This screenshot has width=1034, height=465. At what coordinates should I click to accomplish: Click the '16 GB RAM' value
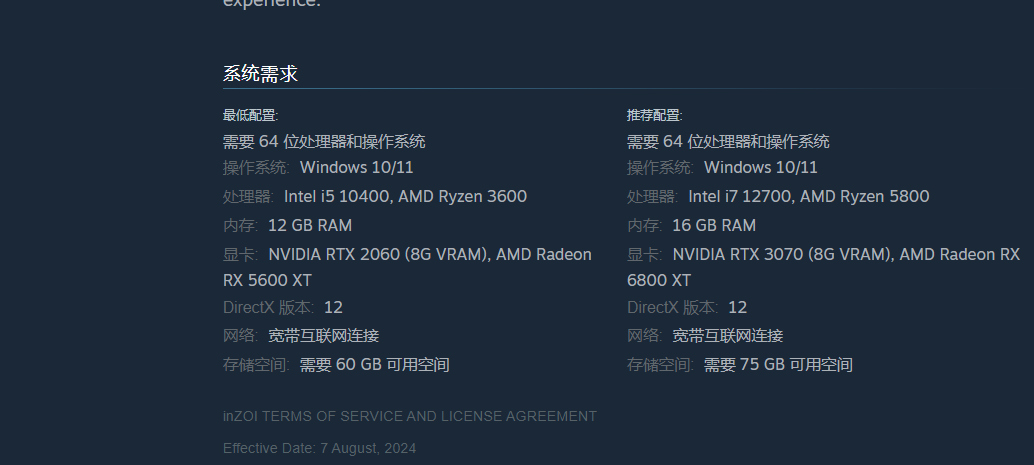(x=714, y=226)
